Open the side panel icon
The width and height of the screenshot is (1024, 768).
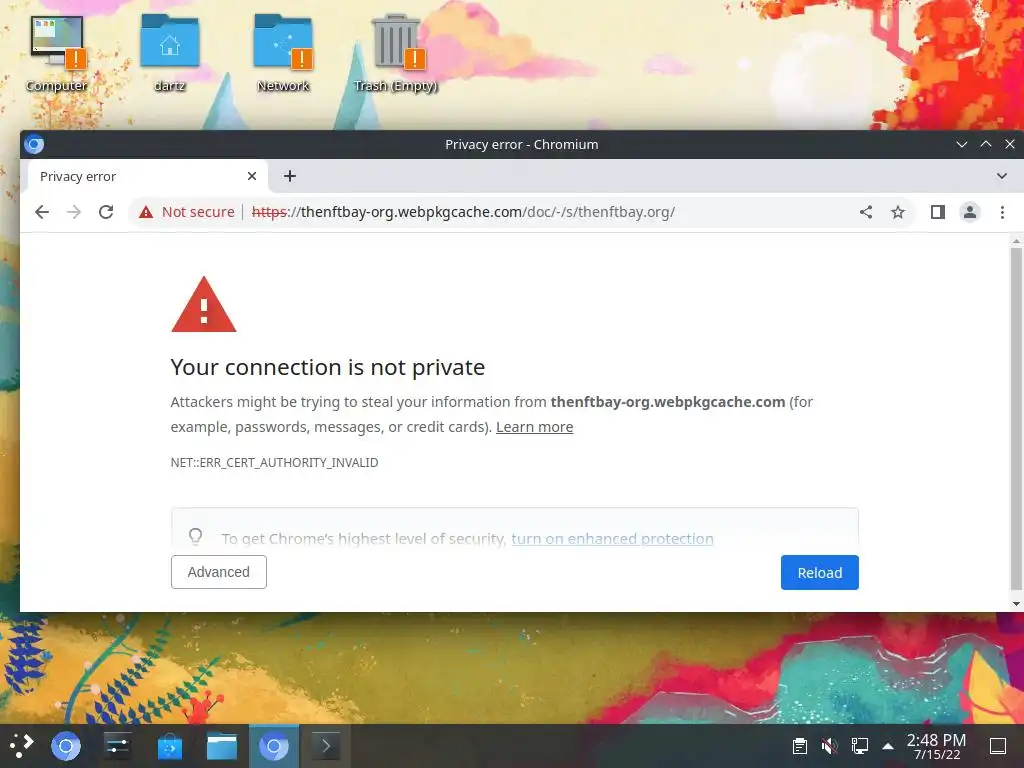938,212
